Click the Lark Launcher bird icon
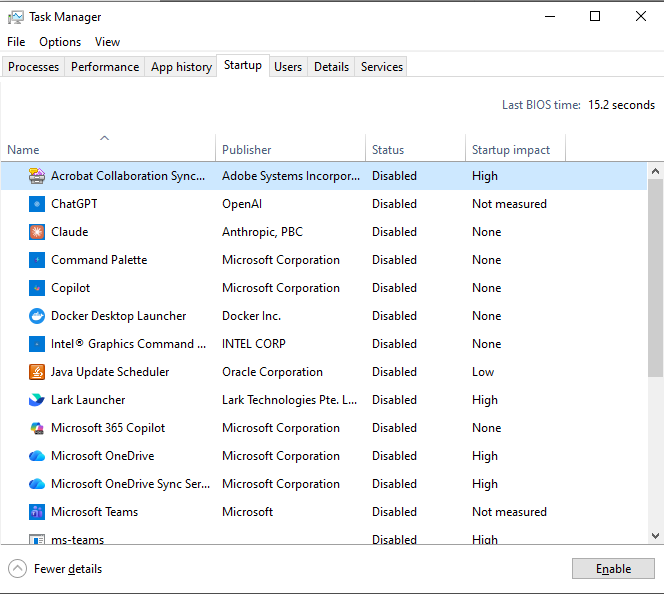Image resolution: width=664 pixels, height=594 pixels. [37, 400]
